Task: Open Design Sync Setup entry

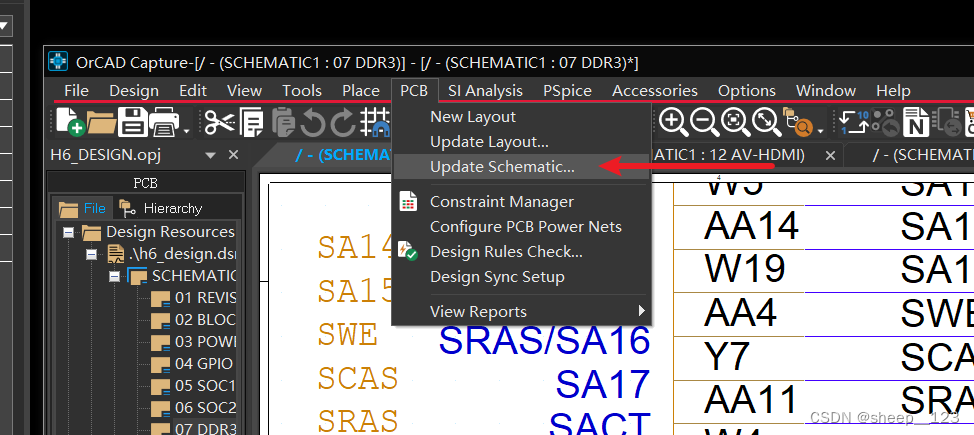Action: (x=522, y=277)
